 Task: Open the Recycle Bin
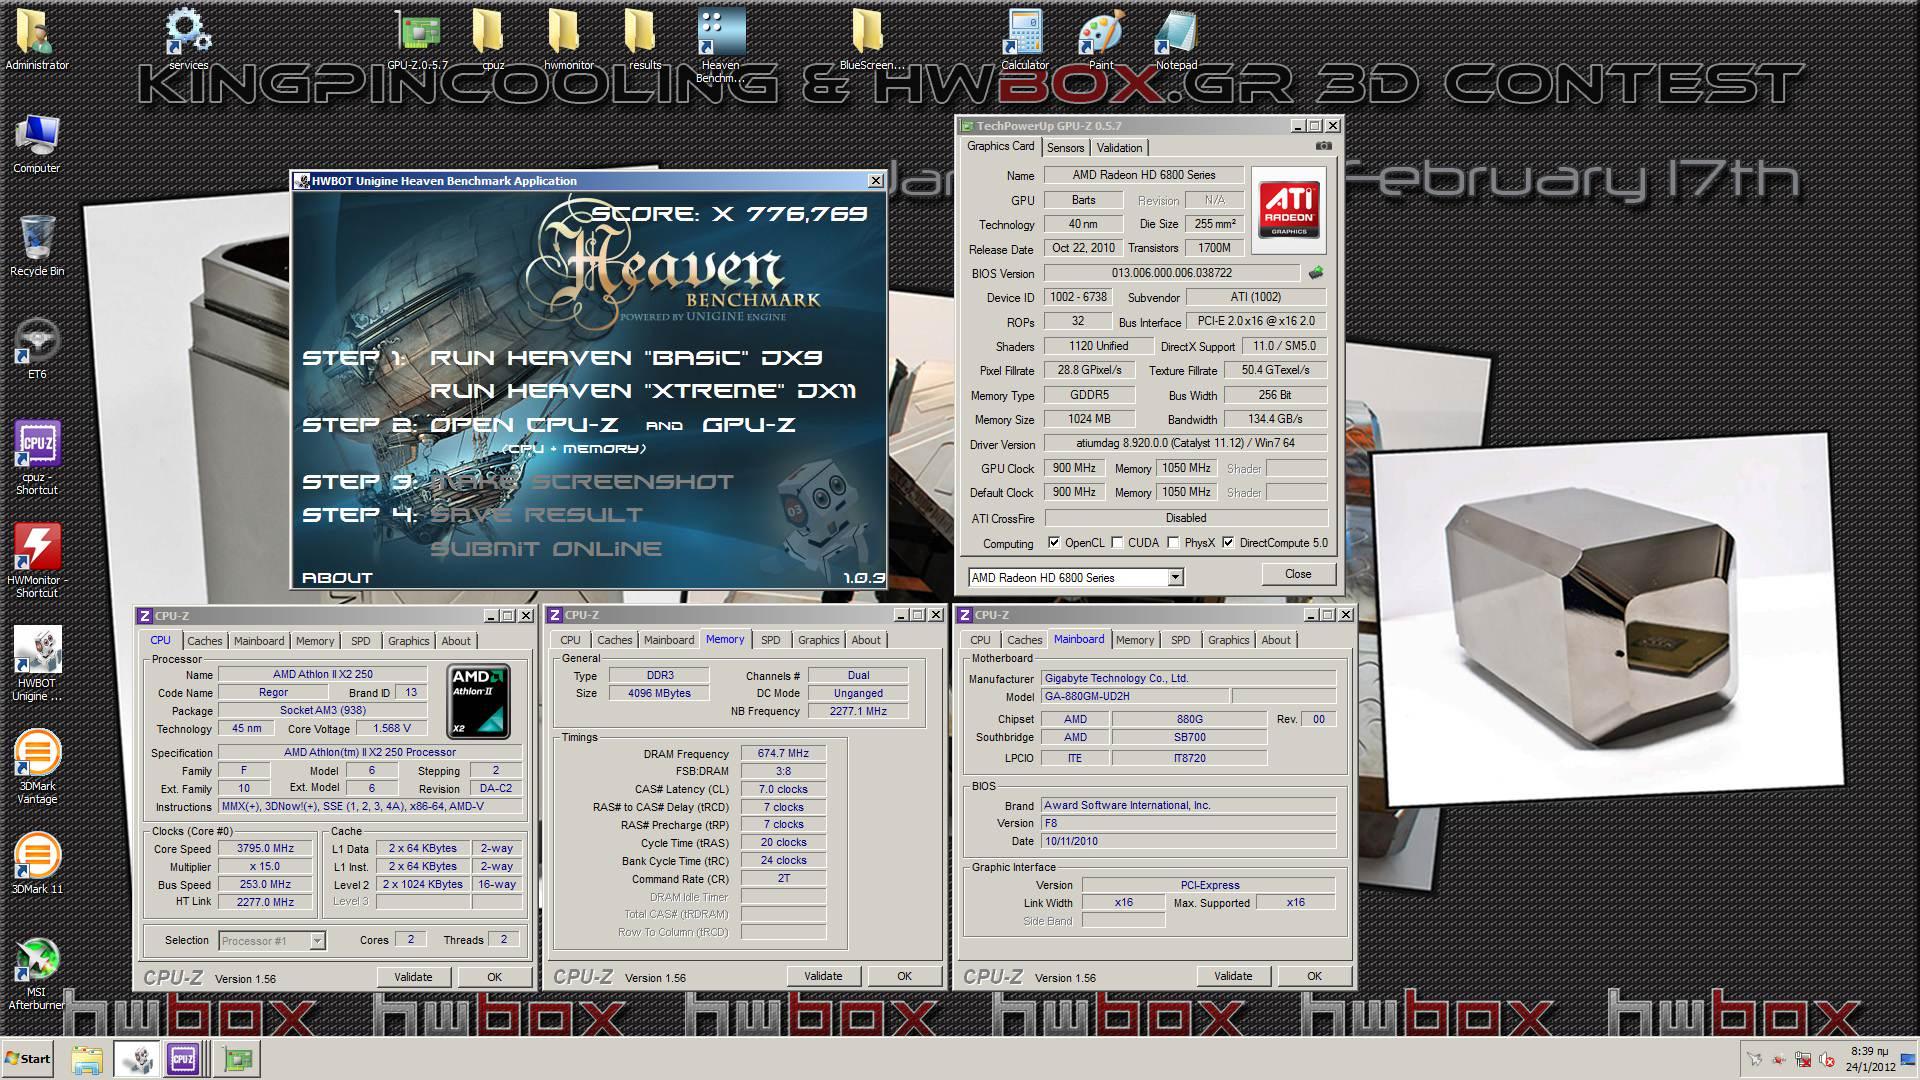tap(37, 245)
